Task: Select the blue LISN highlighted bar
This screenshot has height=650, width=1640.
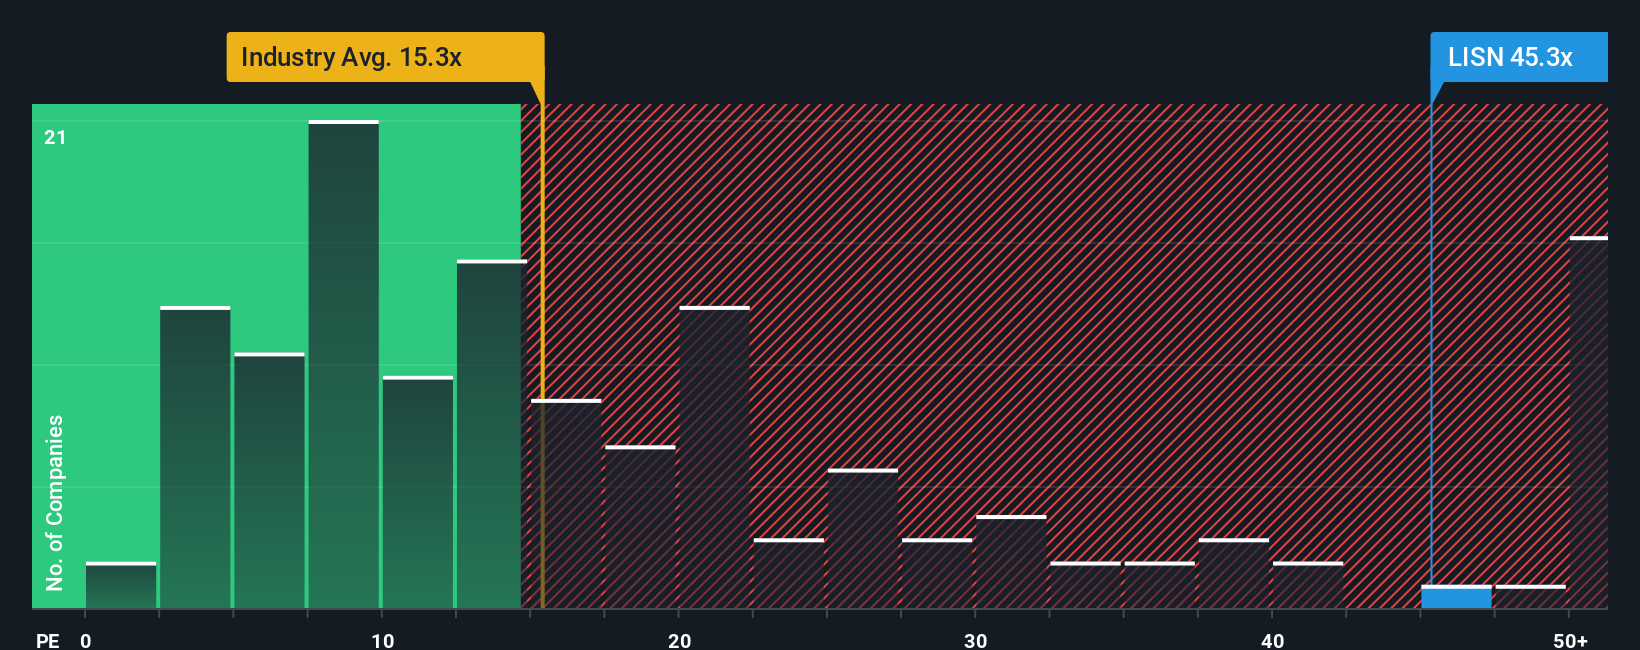Action: coord(1456,597)
